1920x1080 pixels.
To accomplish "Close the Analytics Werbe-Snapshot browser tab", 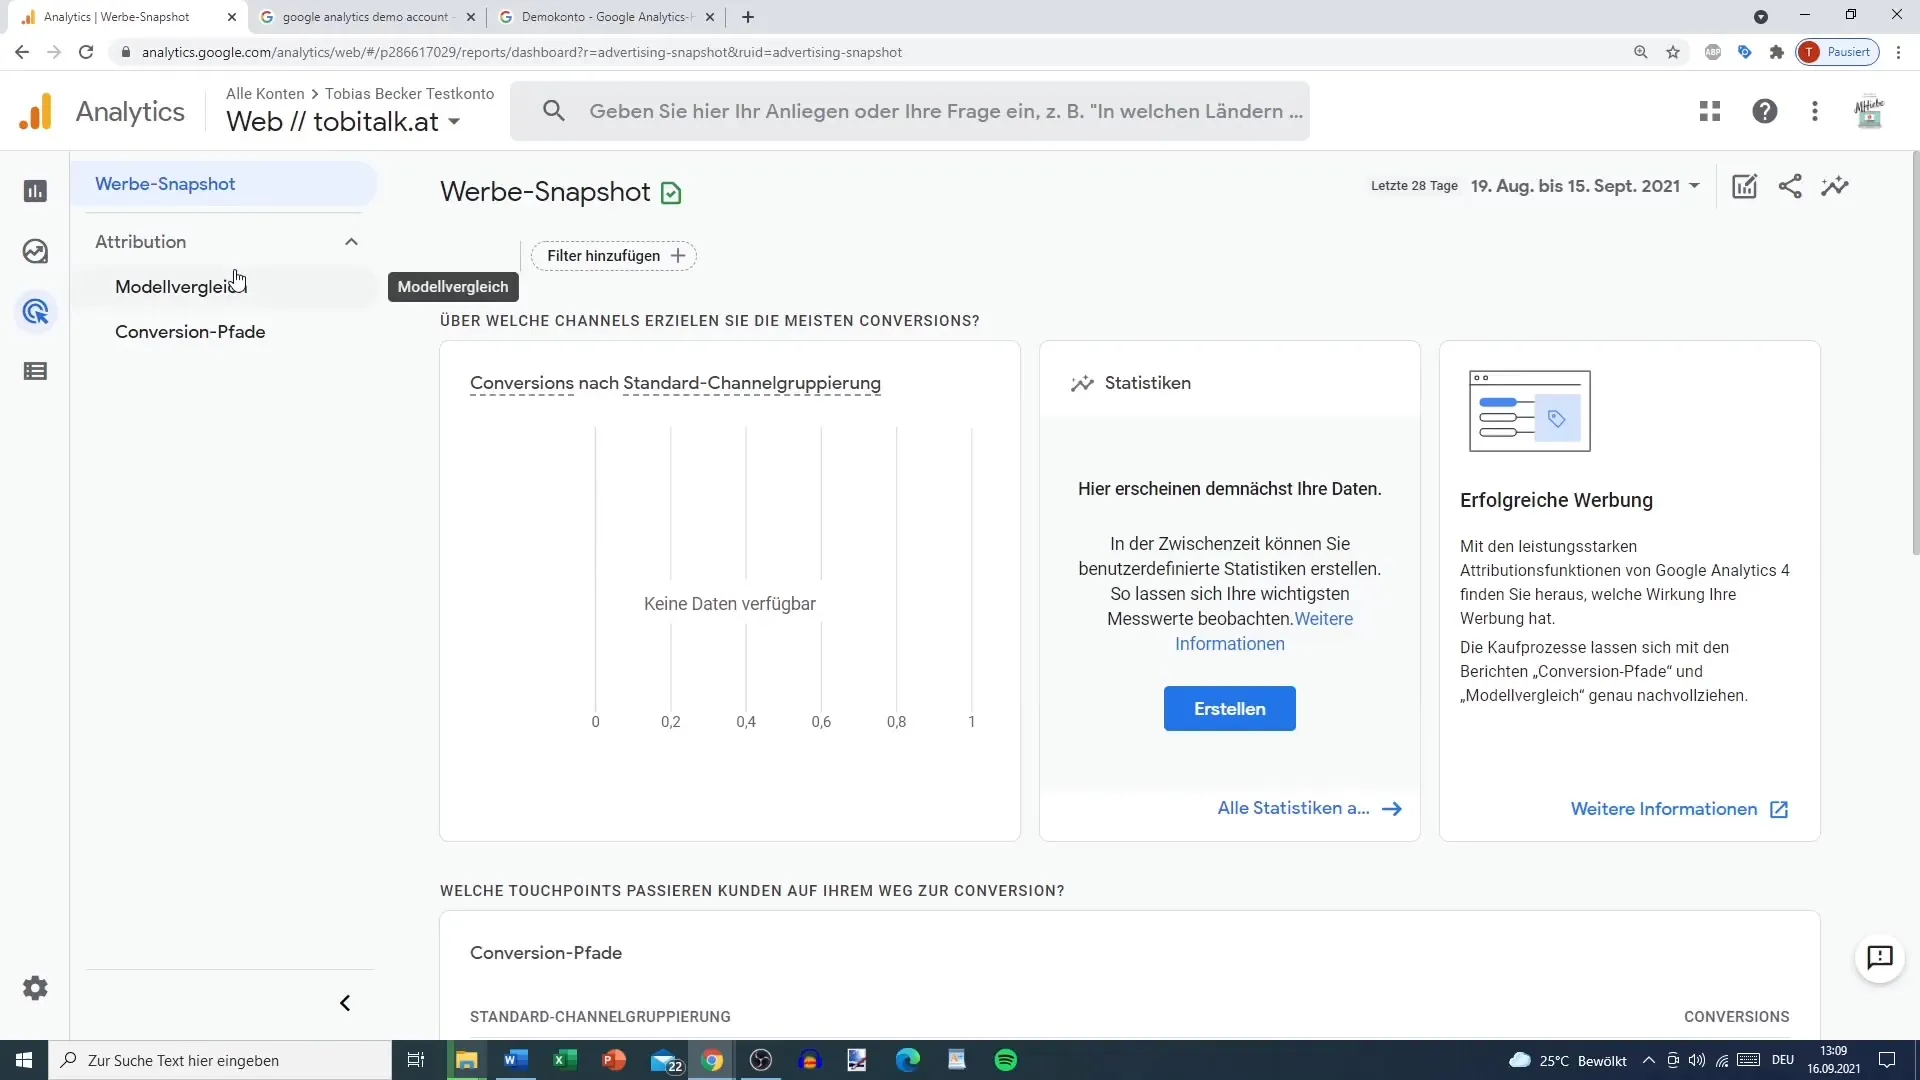I will click(x=232, y=17).
